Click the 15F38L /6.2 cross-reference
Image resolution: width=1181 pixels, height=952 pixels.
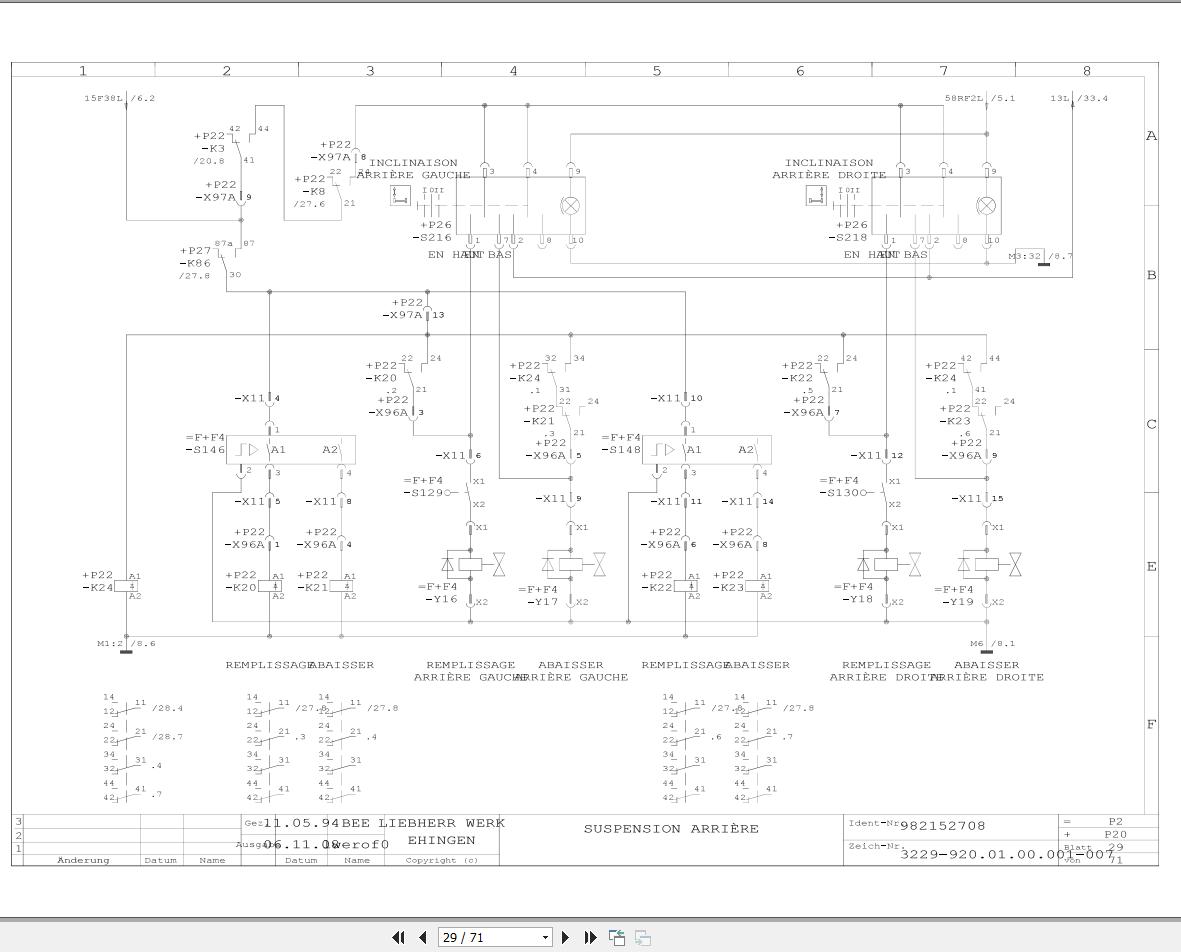pos(119,98)
